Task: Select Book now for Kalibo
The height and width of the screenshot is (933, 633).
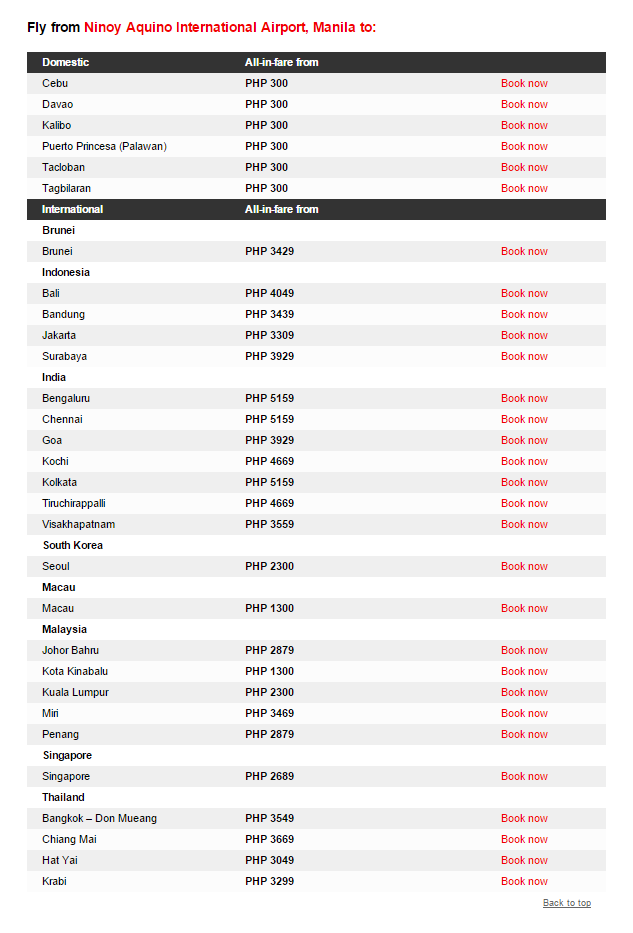Action: pyautogui.click(x=524, y=126)
